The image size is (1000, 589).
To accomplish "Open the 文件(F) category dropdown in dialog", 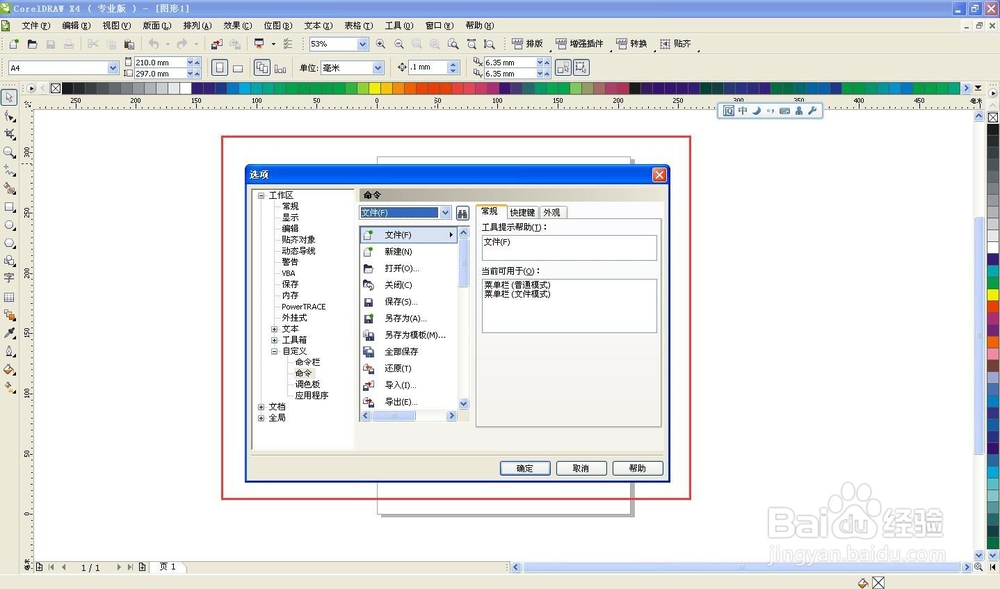I will pos(445,213).
